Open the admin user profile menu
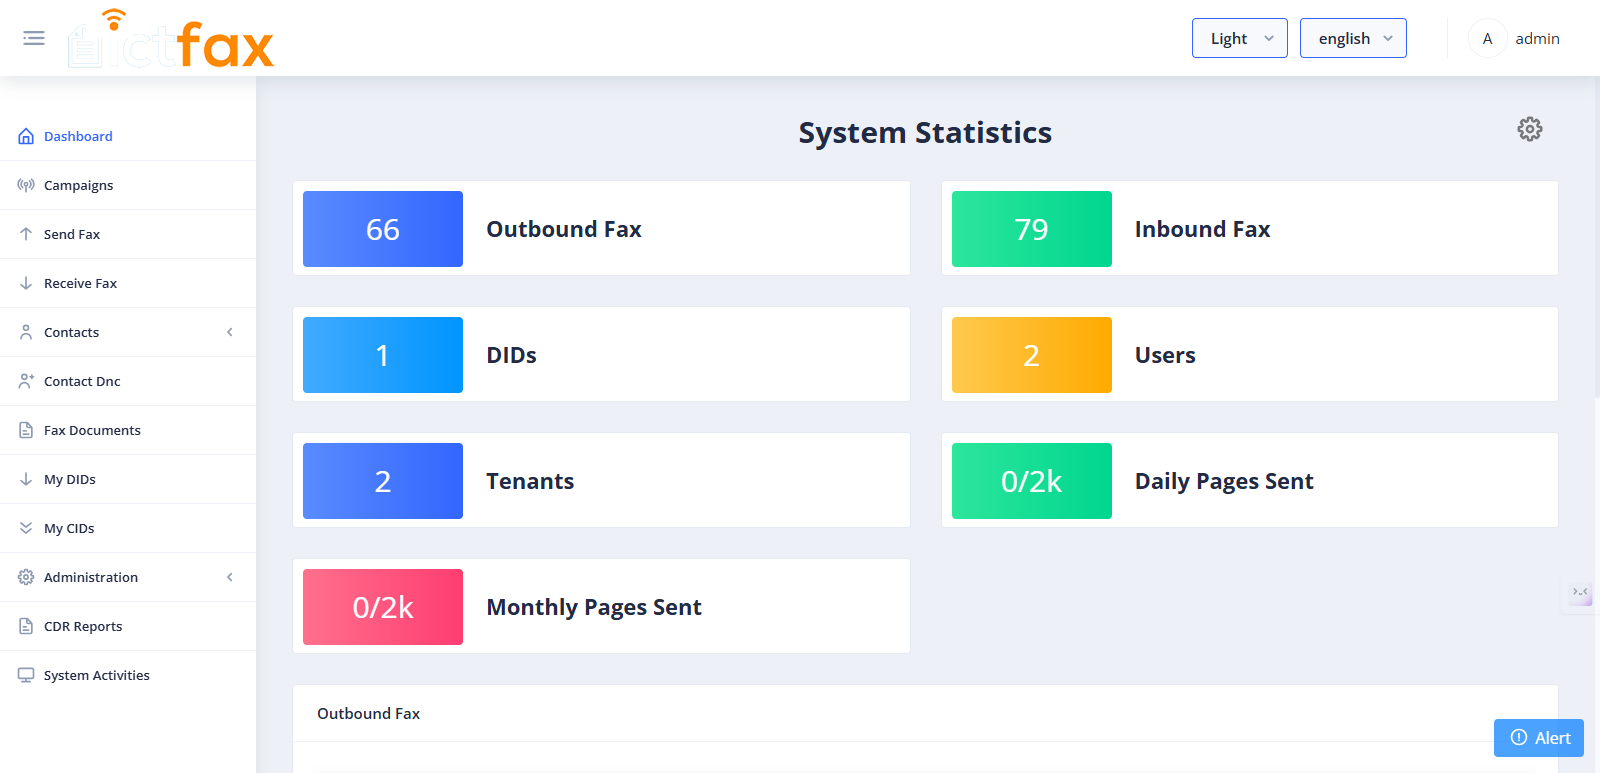The image size is (1600, 773). [1514, 38]
